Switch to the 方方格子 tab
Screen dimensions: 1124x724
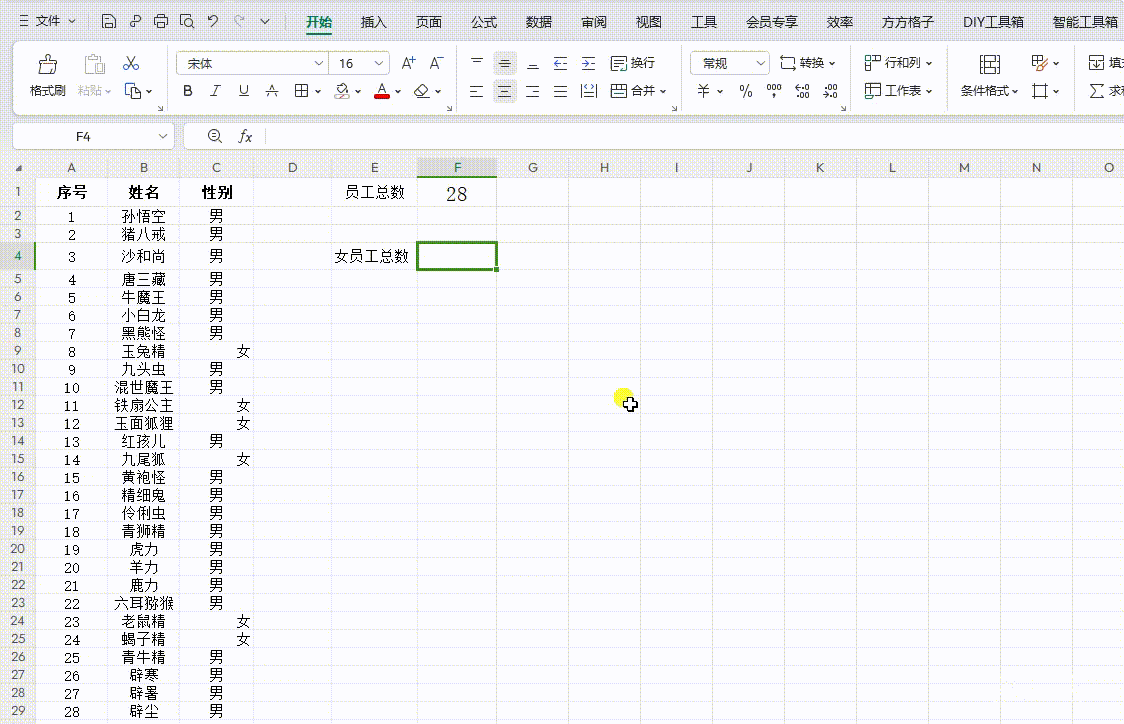pos(908,22)
